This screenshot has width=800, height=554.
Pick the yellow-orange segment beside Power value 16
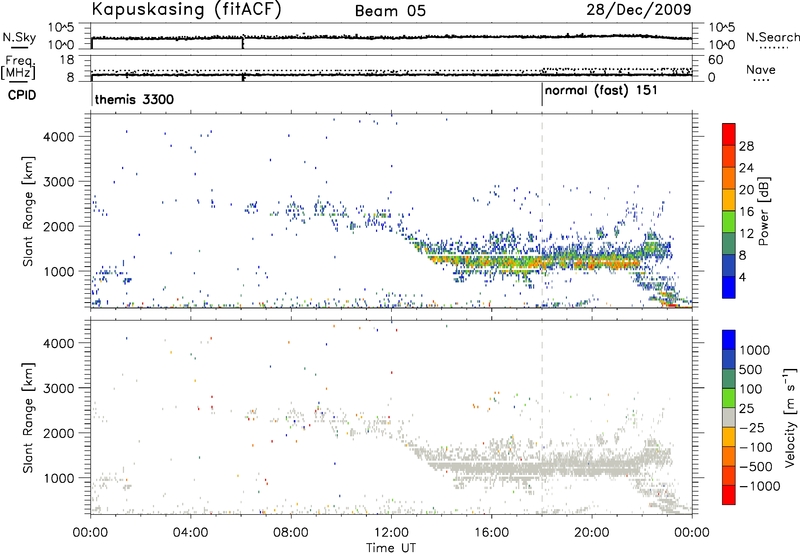(x=729, y=200)
